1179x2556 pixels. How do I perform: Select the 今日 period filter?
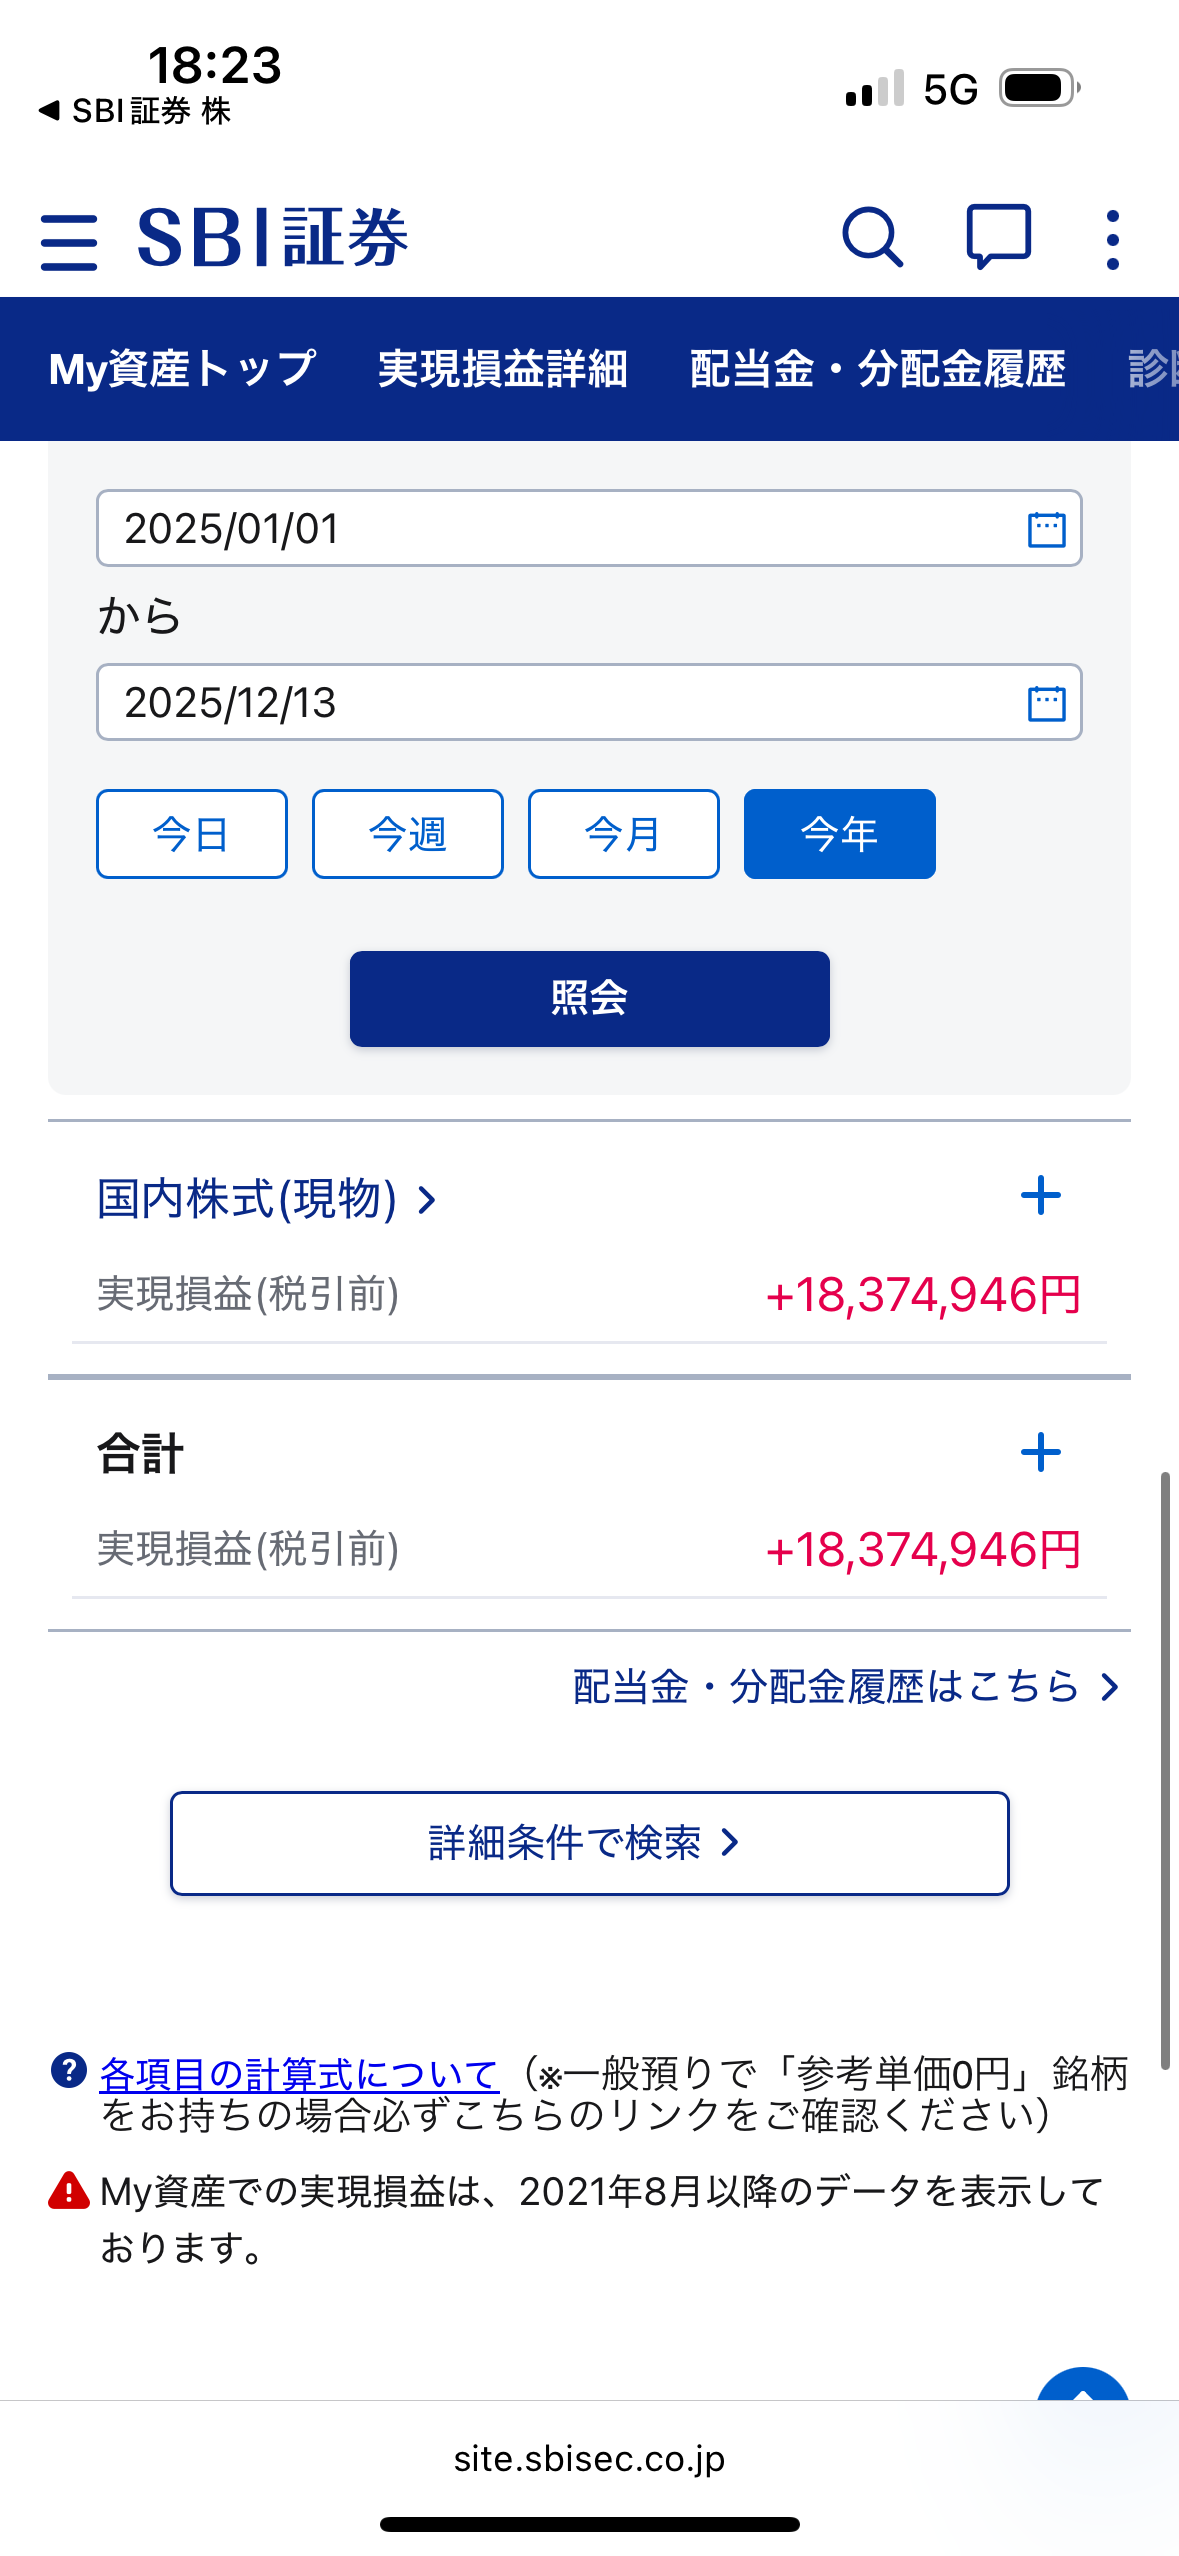(x=192, y=834)
